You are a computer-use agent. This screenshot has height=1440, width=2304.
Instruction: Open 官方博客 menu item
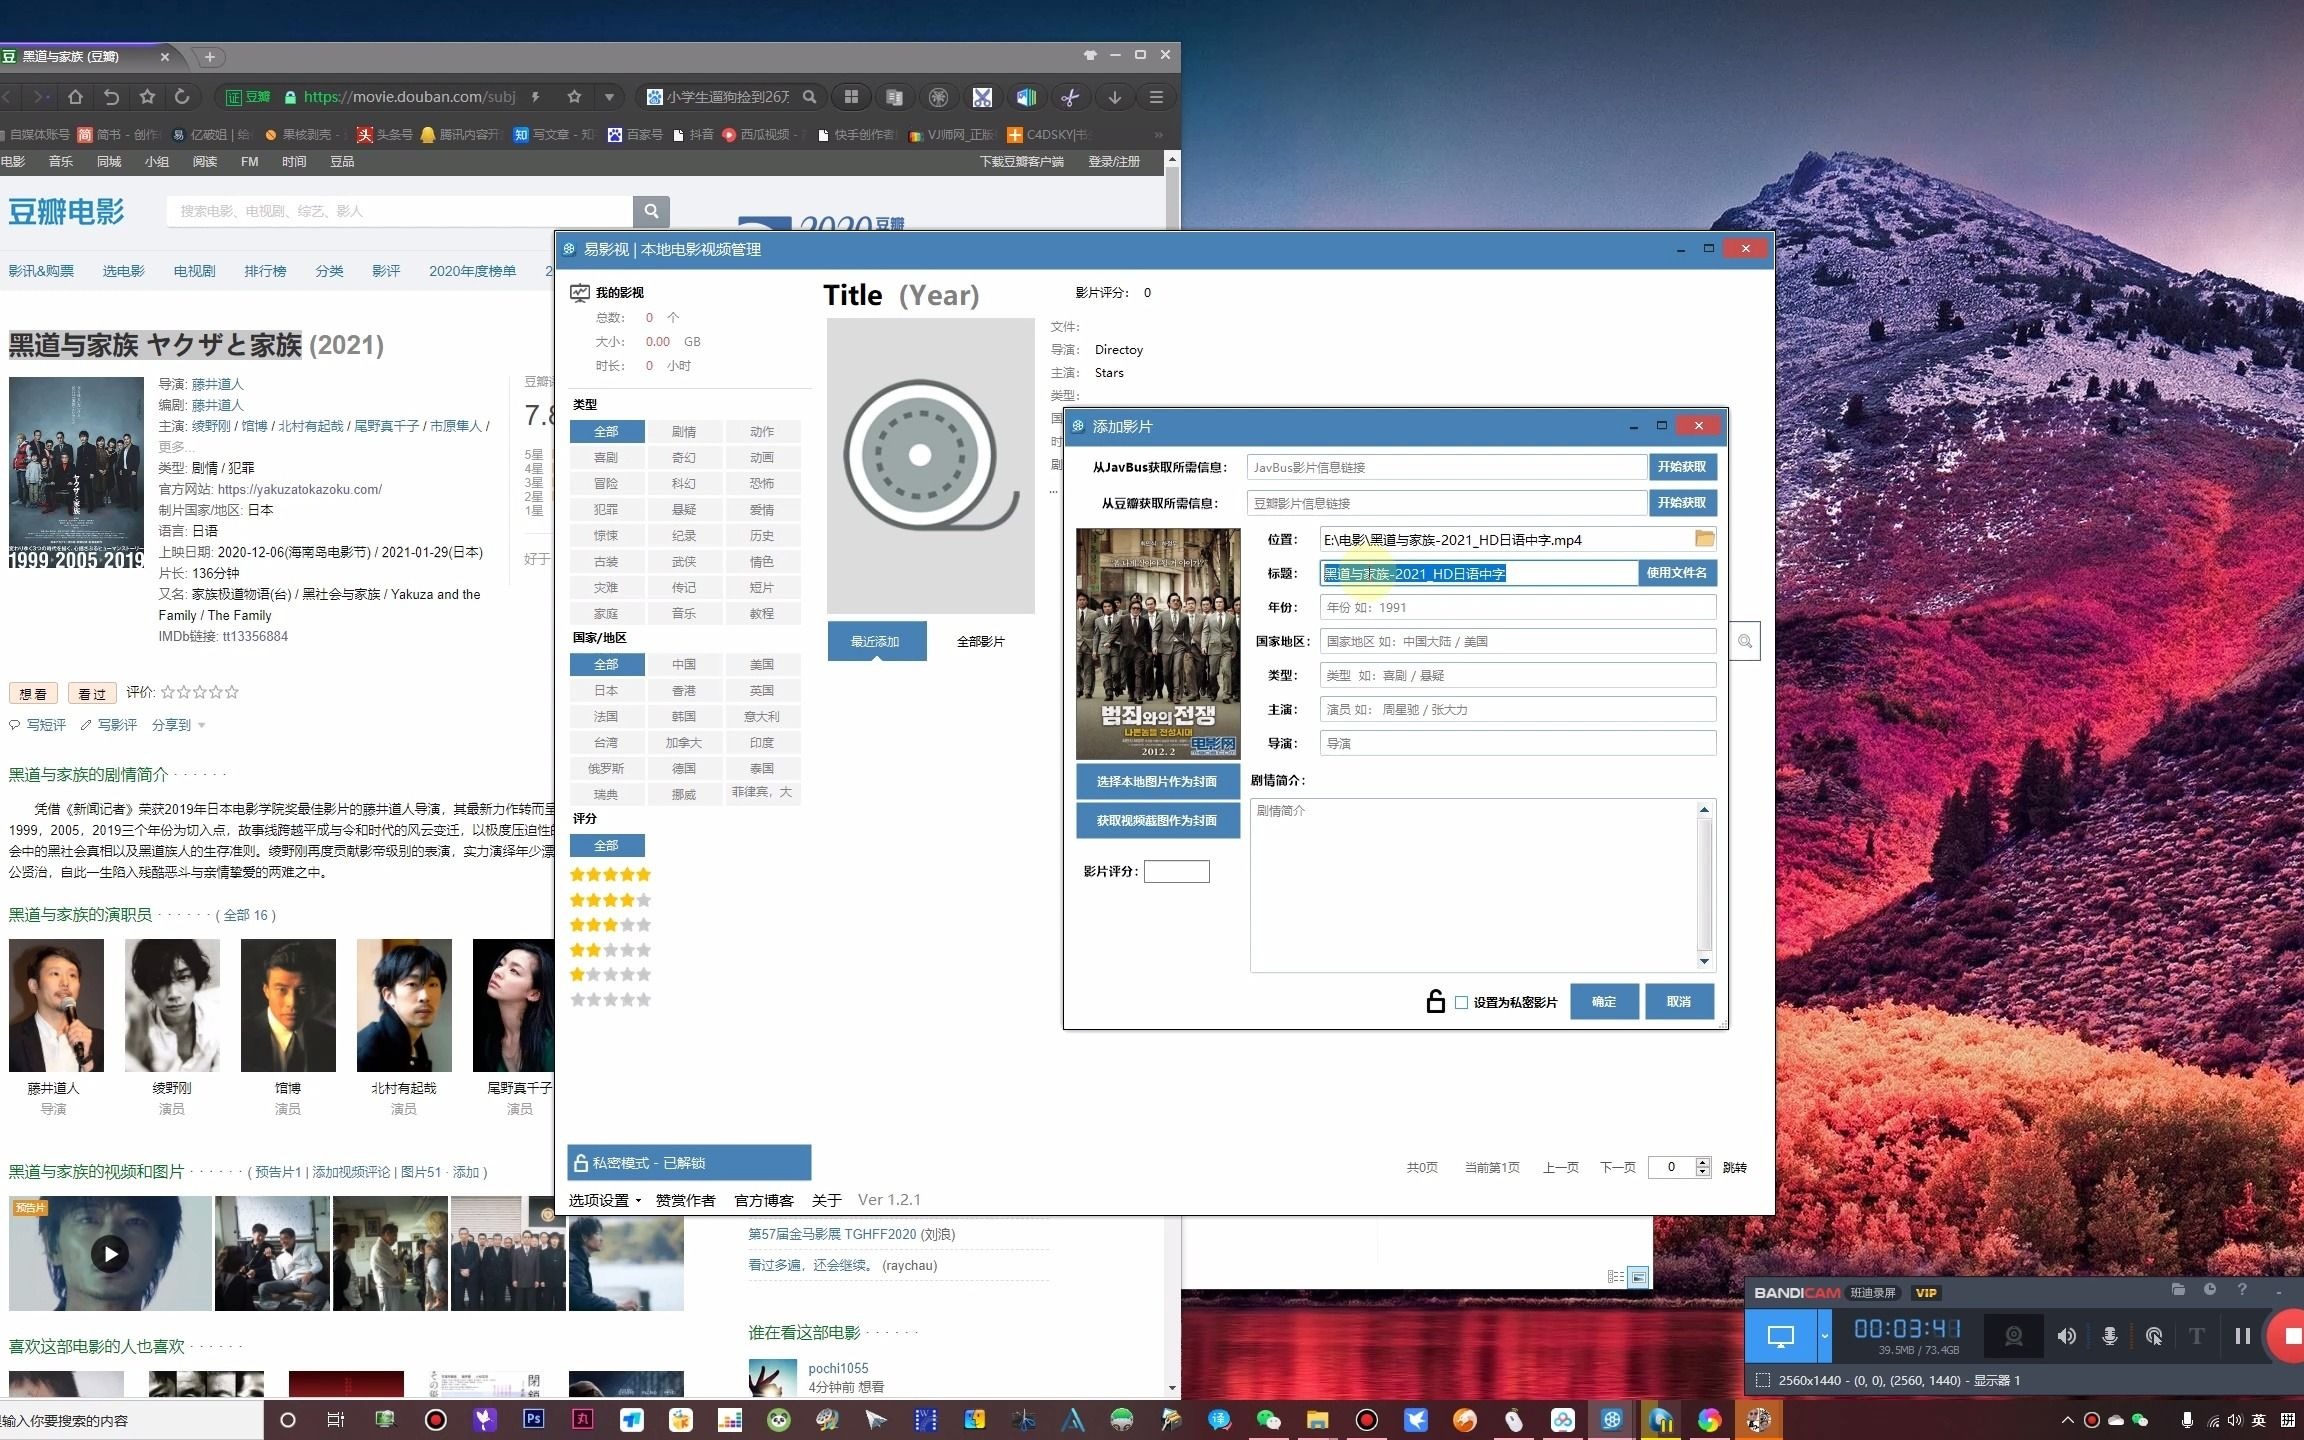[764, 1200]
